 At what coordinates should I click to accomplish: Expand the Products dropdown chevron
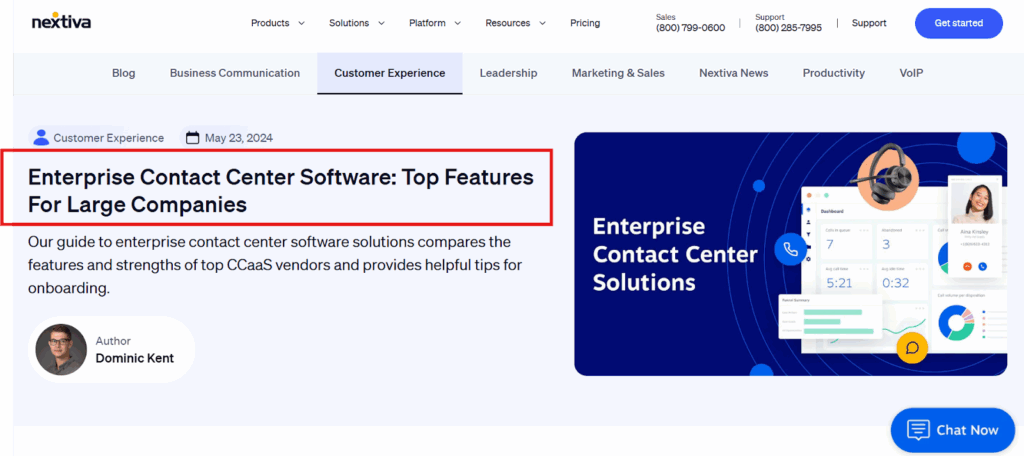(301, 23)
